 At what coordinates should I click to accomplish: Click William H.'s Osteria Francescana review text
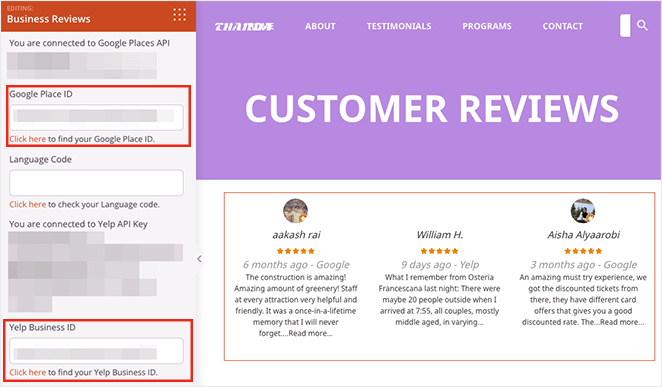coord(440,300)
